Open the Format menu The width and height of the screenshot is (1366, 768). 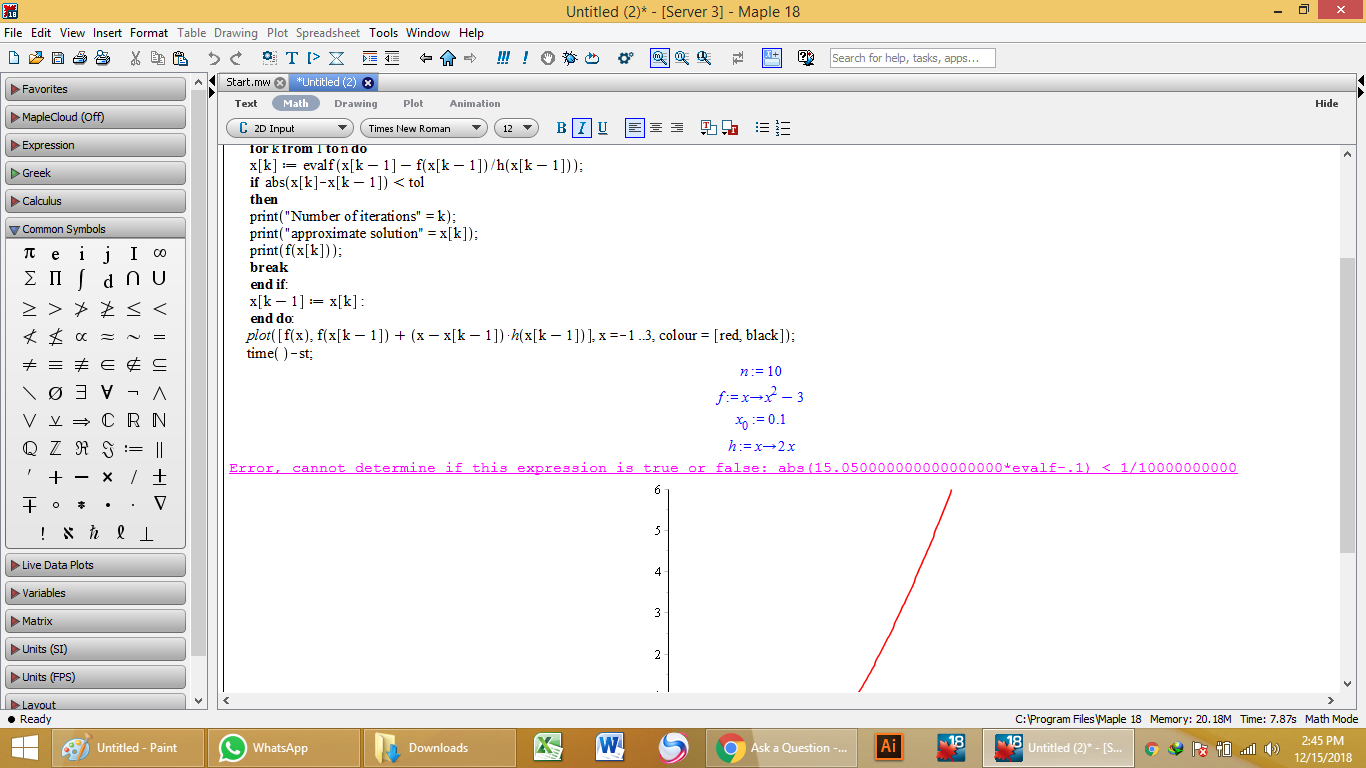149,33
